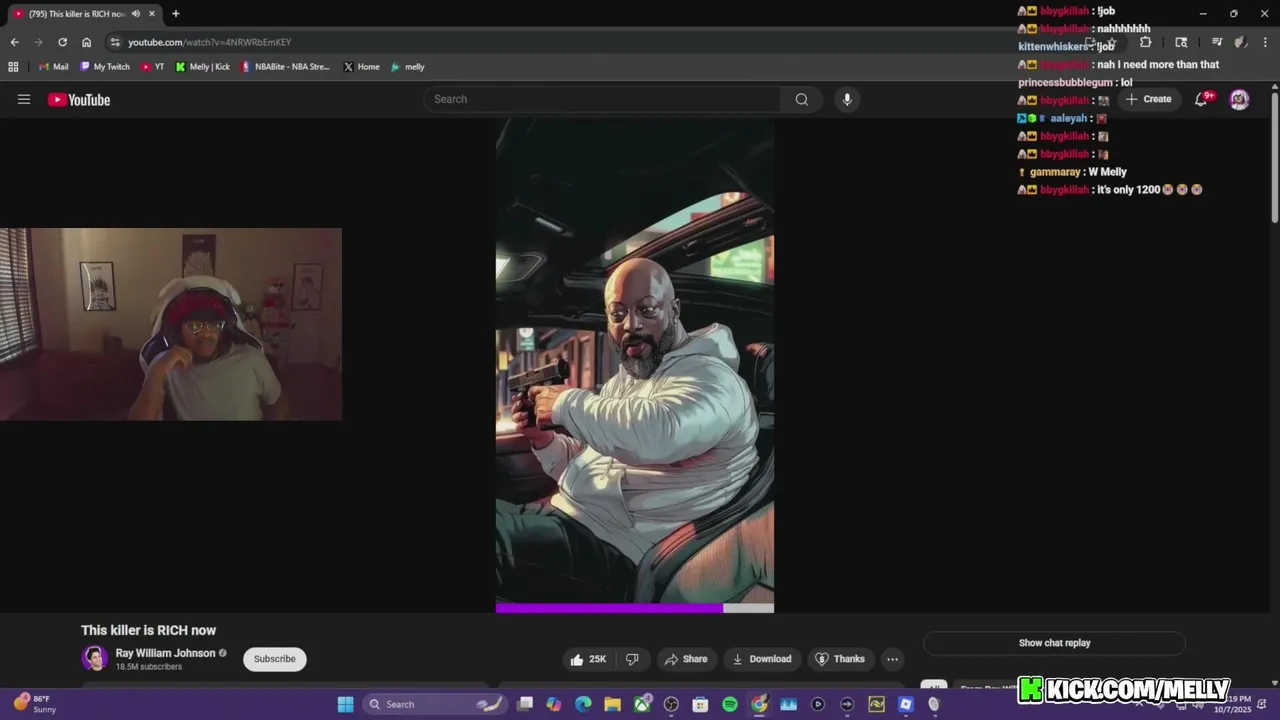Open Roblox from the taskbar
1280x720 pixels.
point(905,704)
